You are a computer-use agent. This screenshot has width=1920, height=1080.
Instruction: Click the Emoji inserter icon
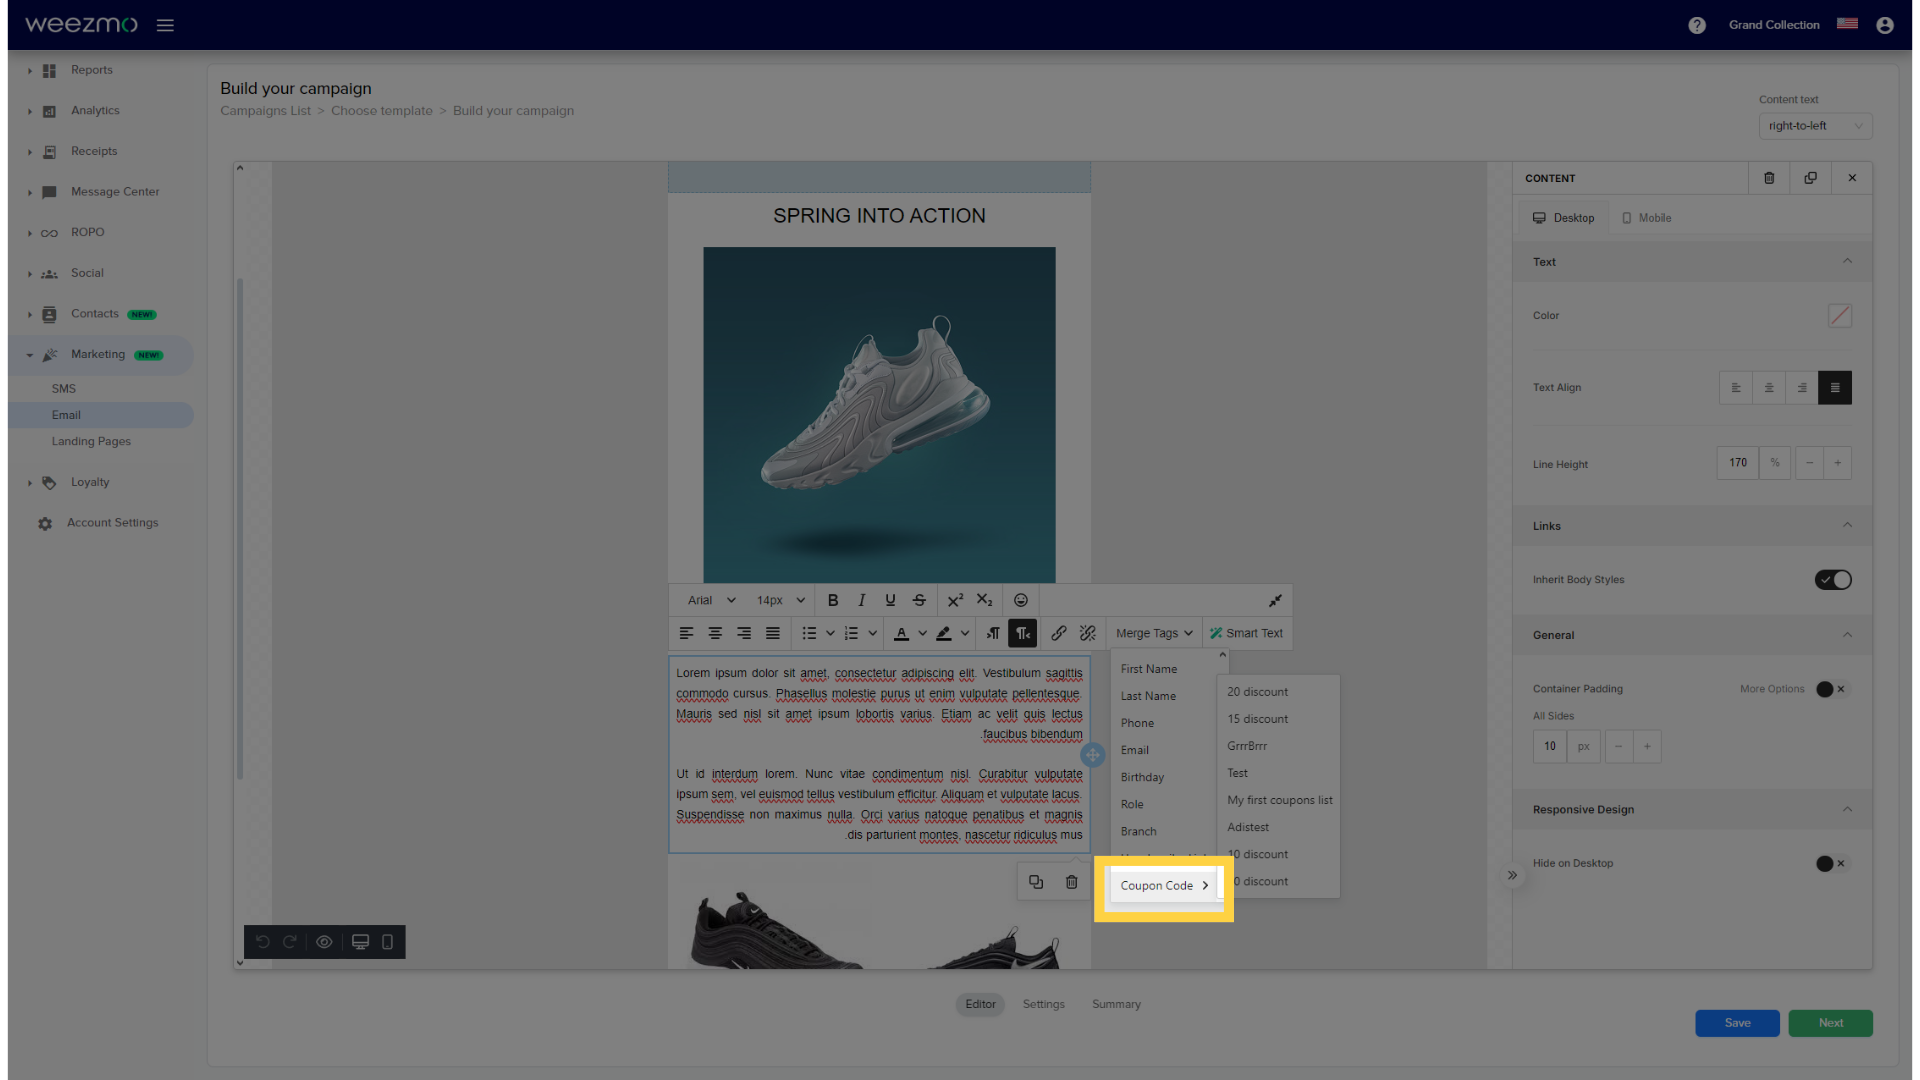pos(1021,600)
